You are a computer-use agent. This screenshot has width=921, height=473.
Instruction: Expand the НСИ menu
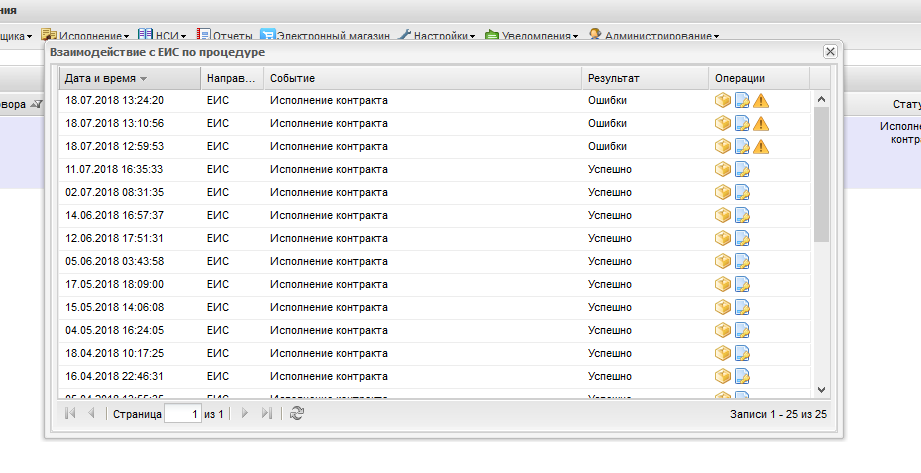click(x=162, y=36)
